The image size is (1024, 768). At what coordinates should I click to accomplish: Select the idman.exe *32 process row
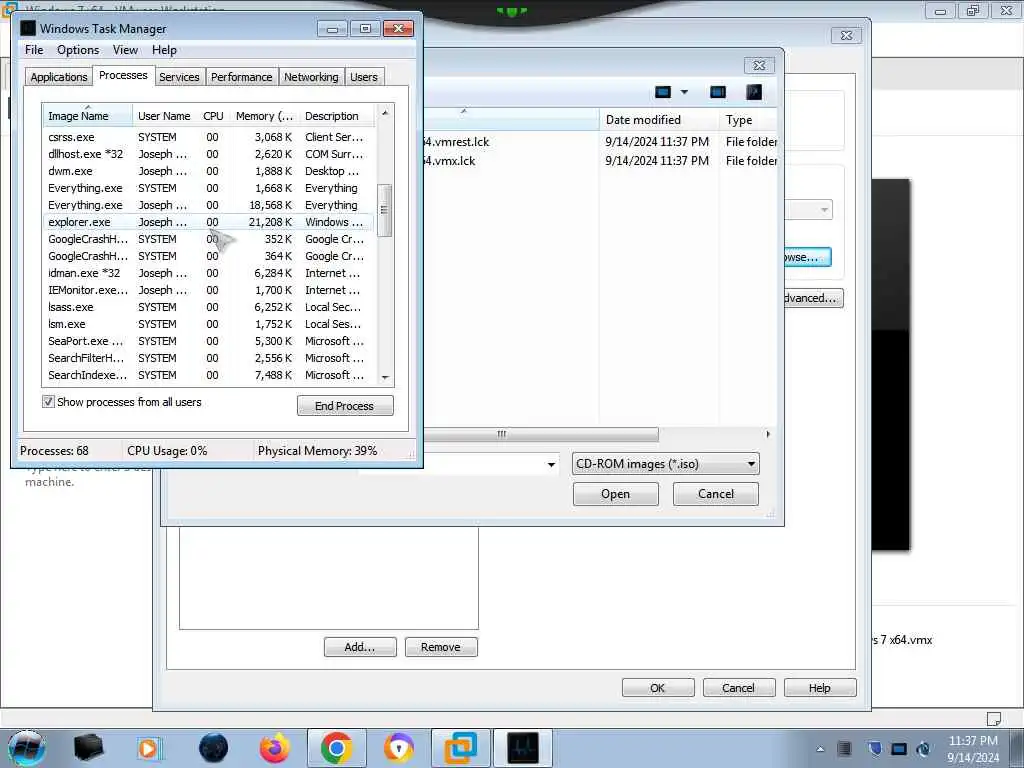[208, 273]
